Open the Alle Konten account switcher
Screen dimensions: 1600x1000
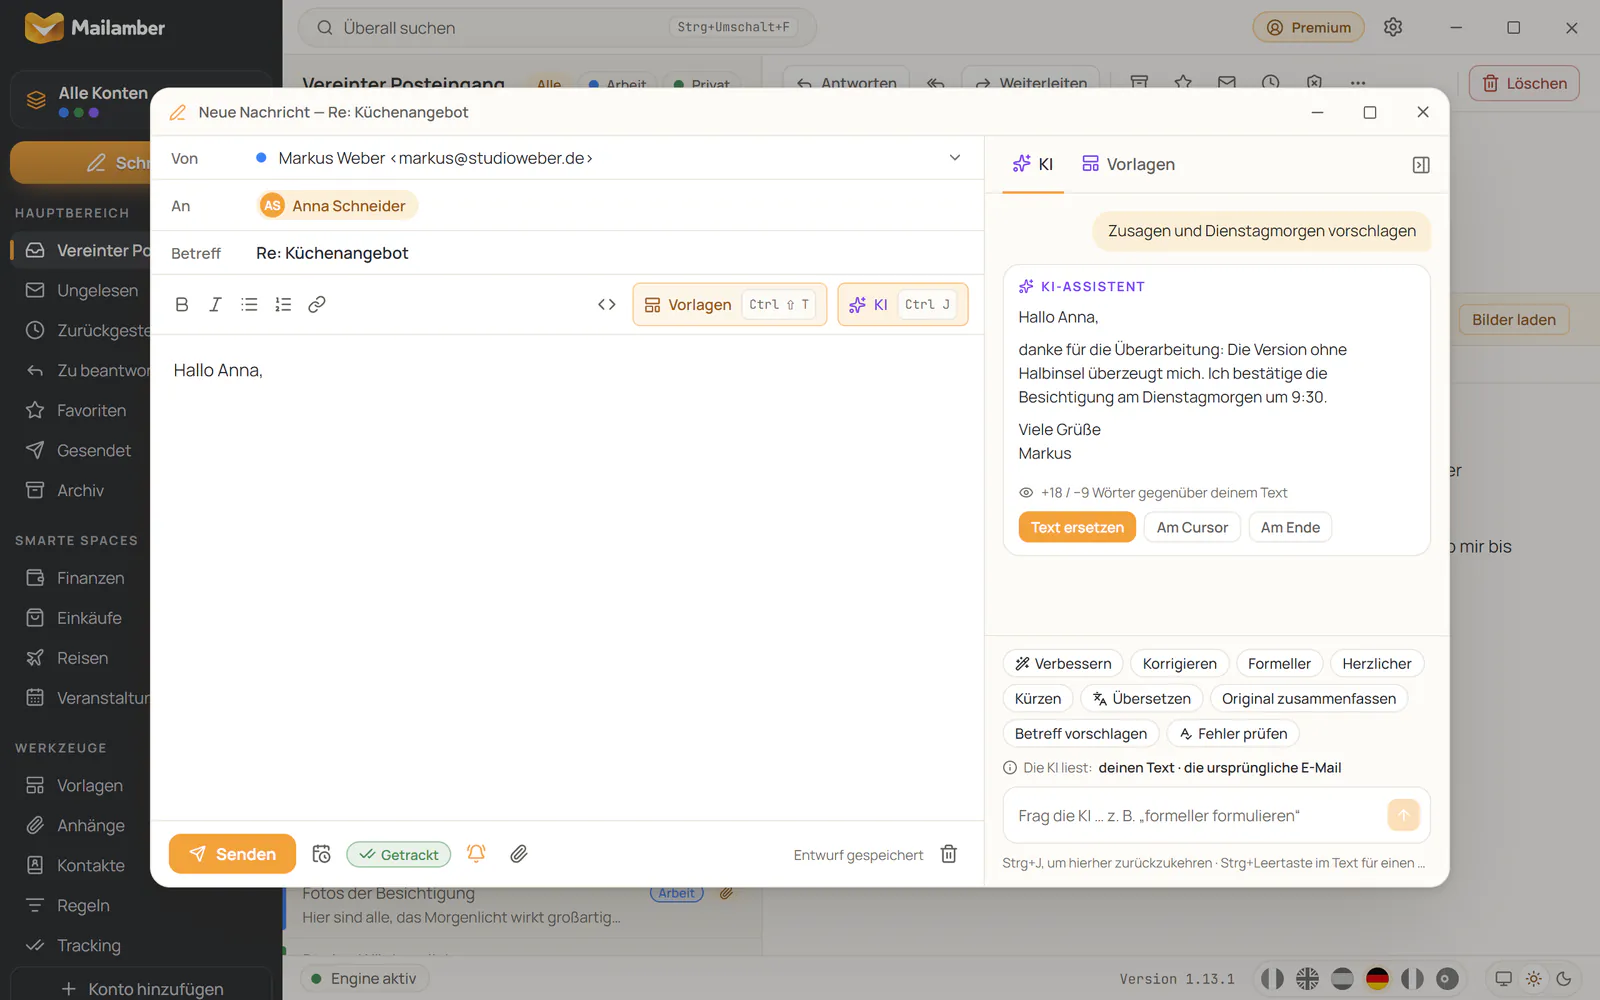tap(80, 100)
